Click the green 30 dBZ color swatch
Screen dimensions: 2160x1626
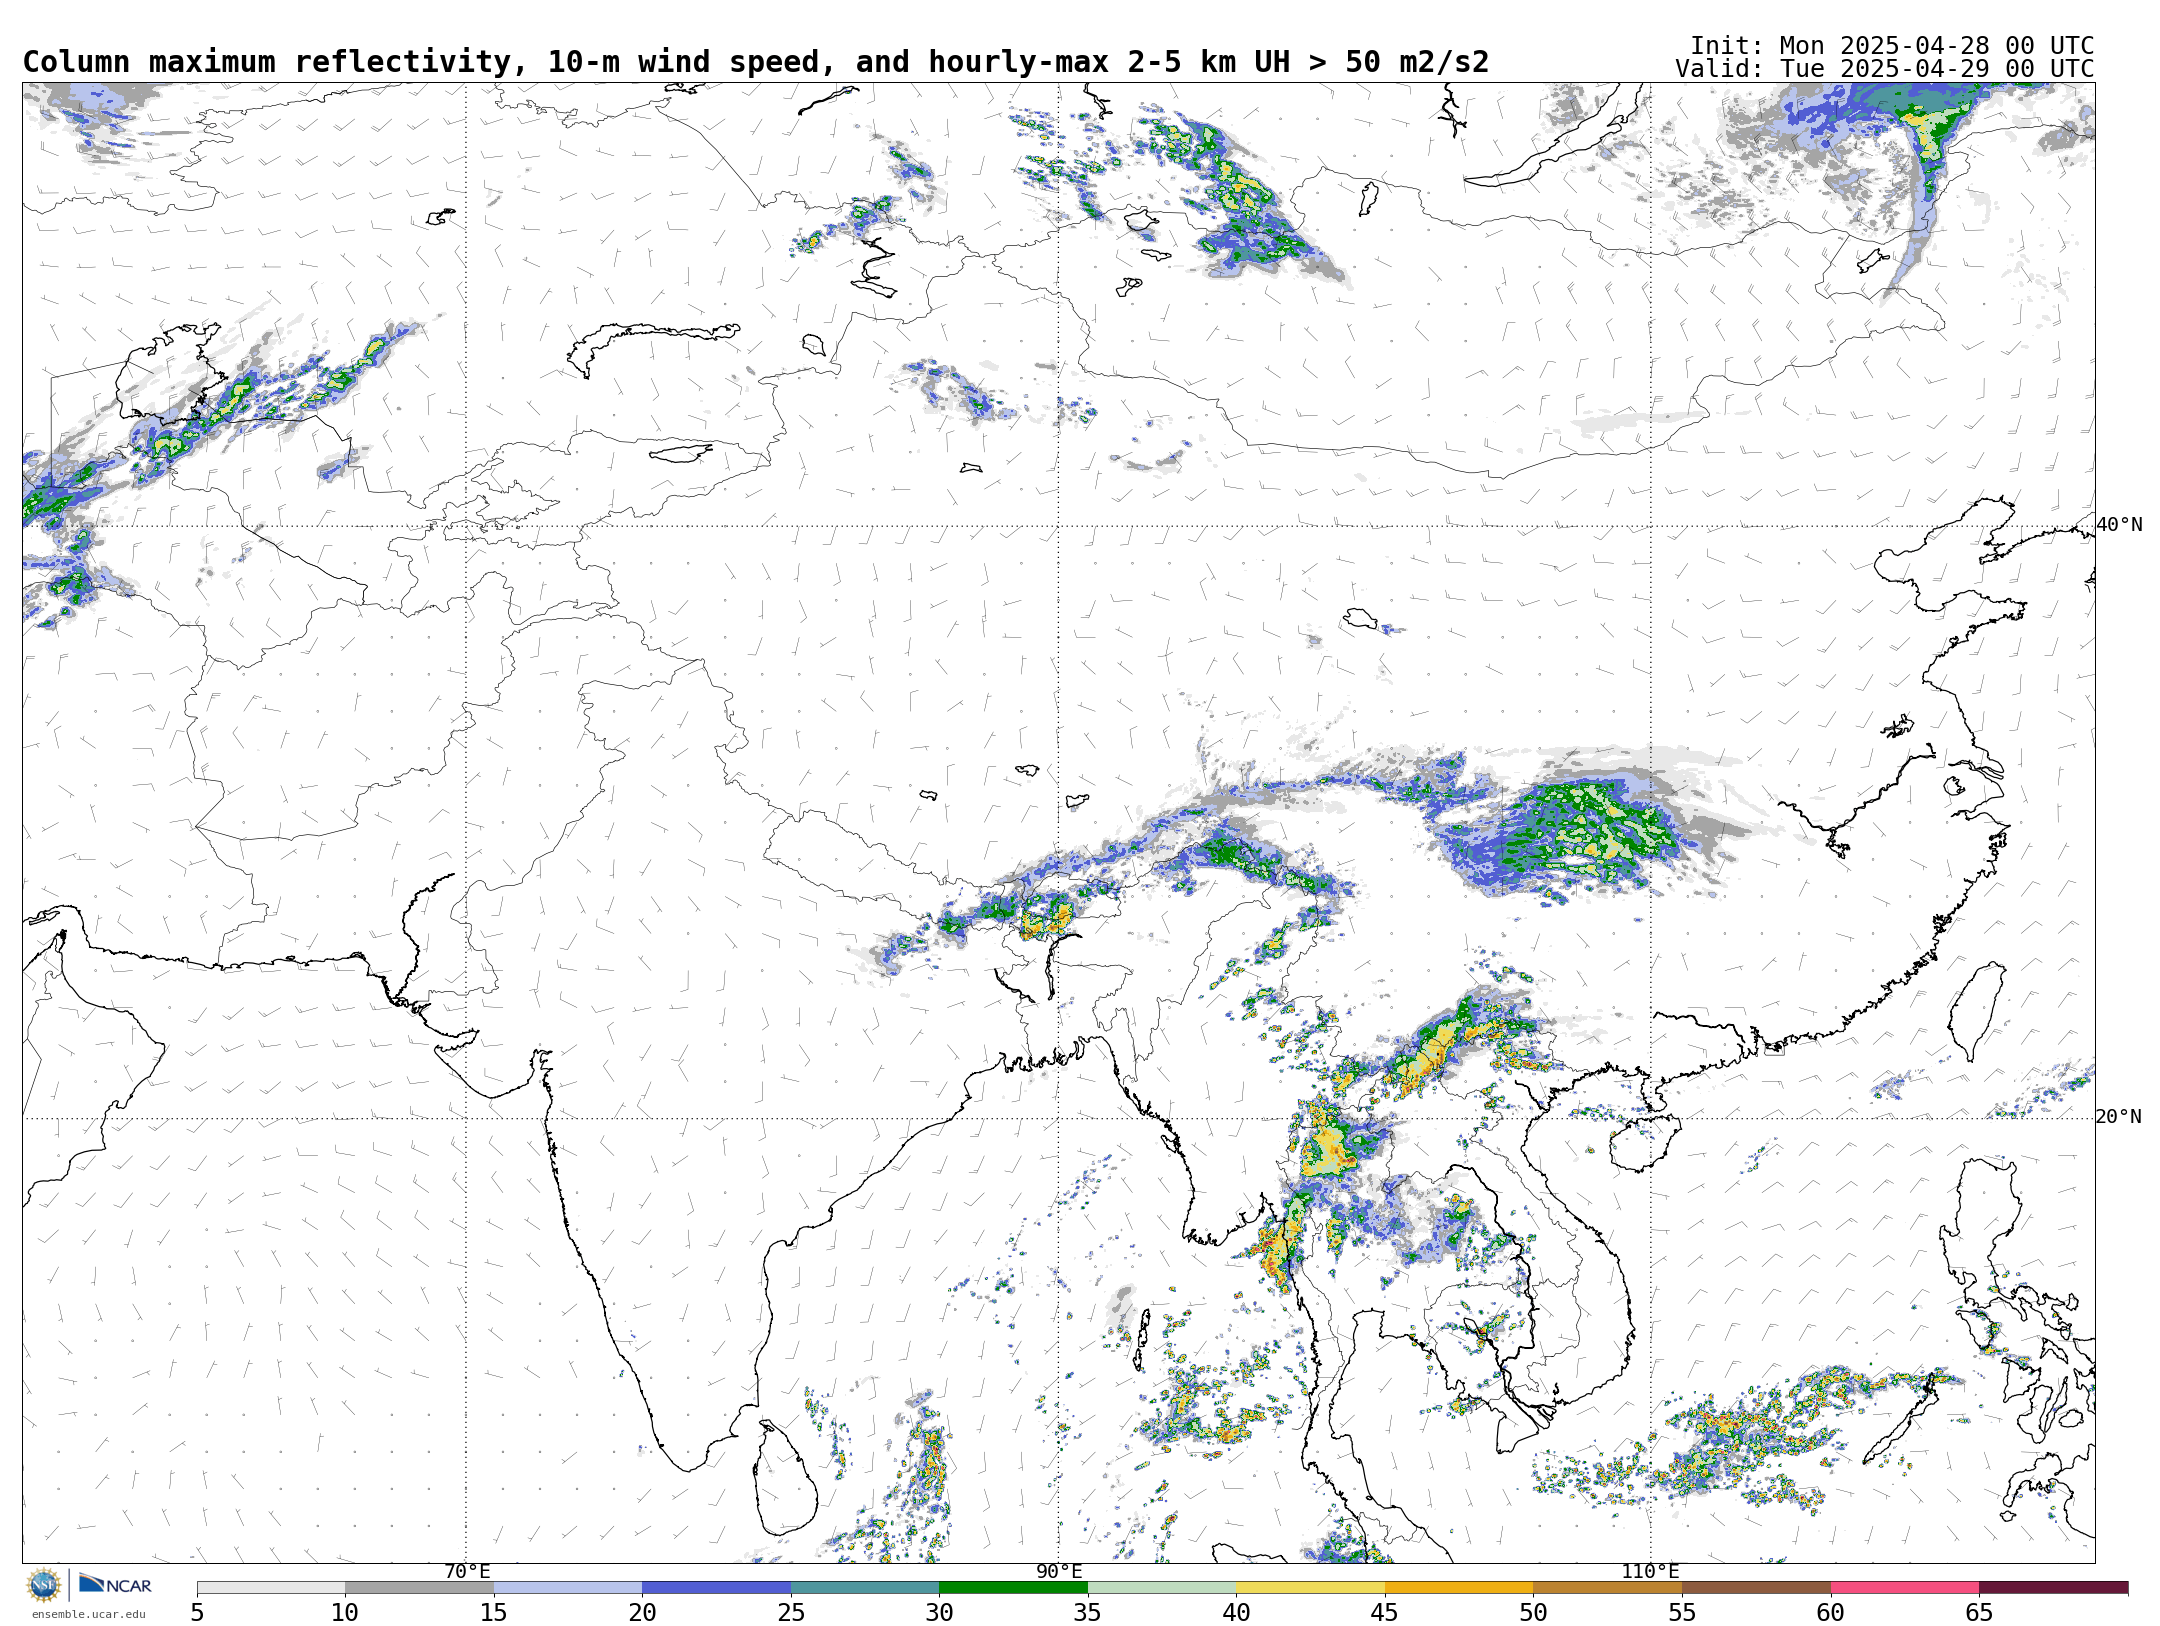(x=1013, y=1588)
